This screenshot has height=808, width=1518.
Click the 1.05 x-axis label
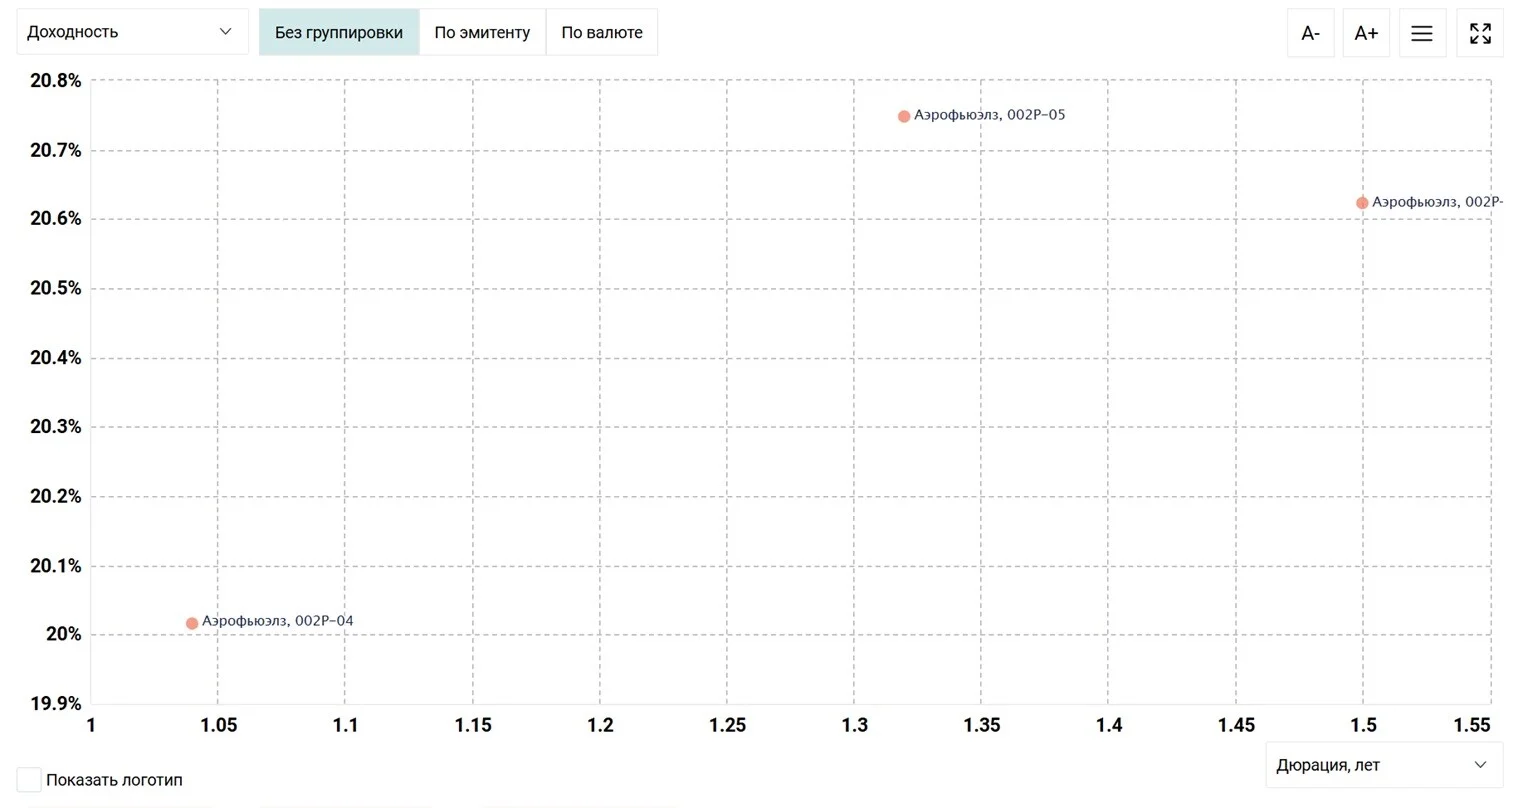tap(218, 725)
